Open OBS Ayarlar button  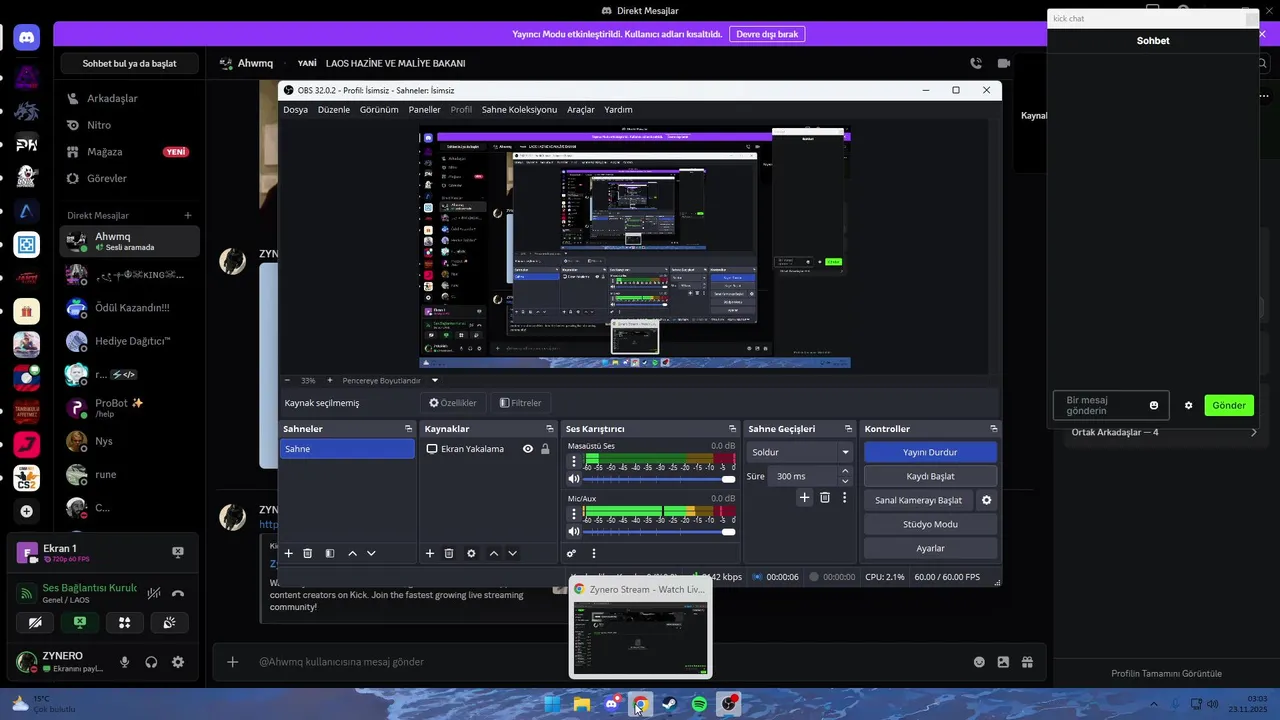[x=930, y=548]
